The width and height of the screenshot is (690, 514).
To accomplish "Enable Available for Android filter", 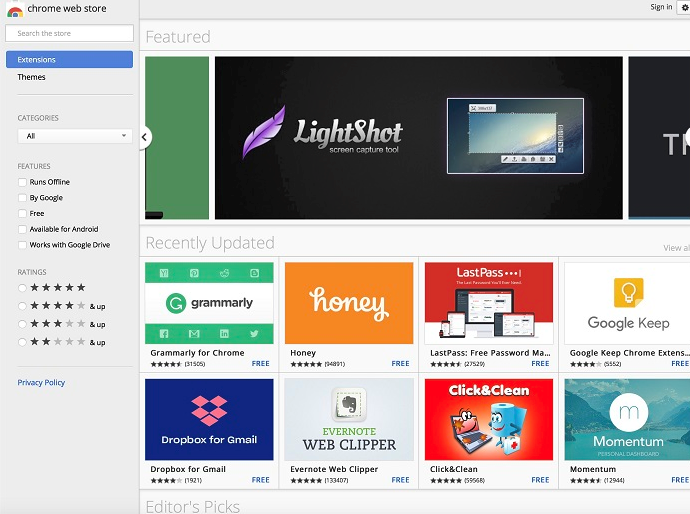I will (x=22, y=229).
